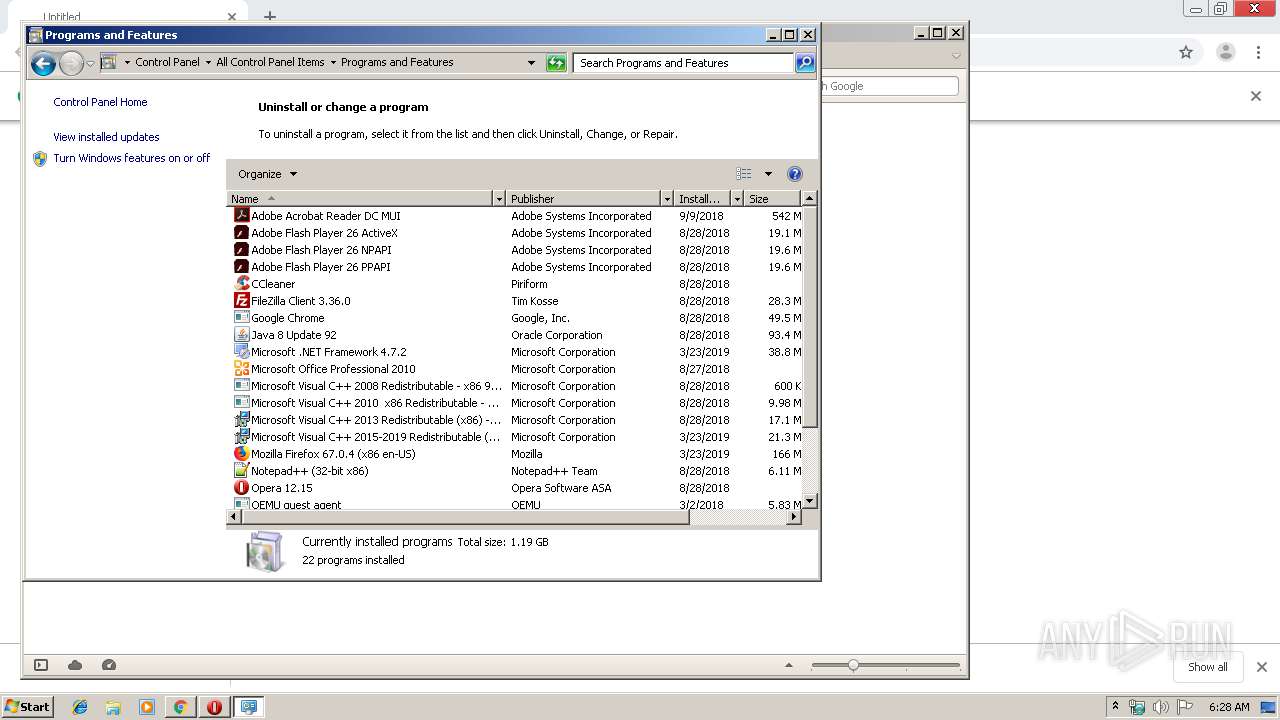Open Opera from the taskbar

click(x=214, y=707)
